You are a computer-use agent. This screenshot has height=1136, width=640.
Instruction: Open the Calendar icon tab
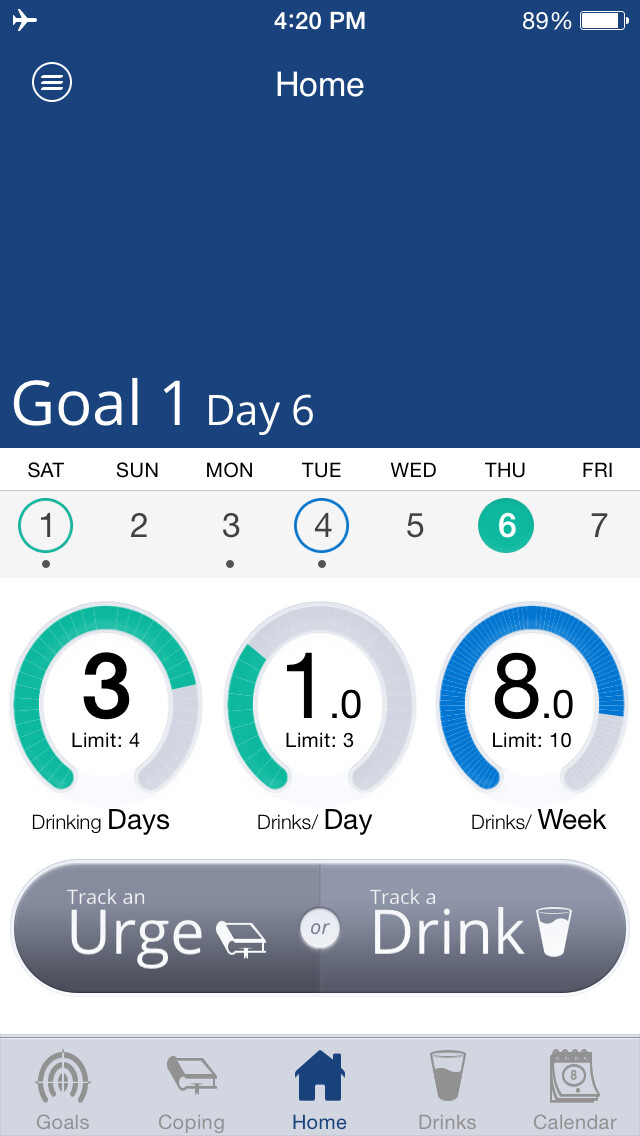click(574, 1076)
